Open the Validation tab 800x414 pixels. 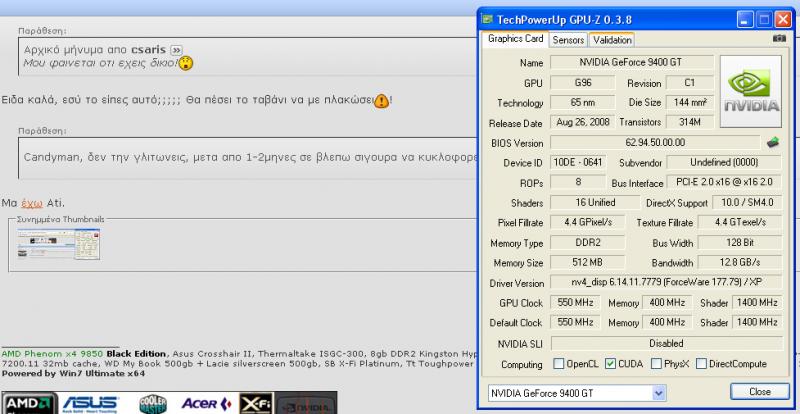[x=612, y=40]
